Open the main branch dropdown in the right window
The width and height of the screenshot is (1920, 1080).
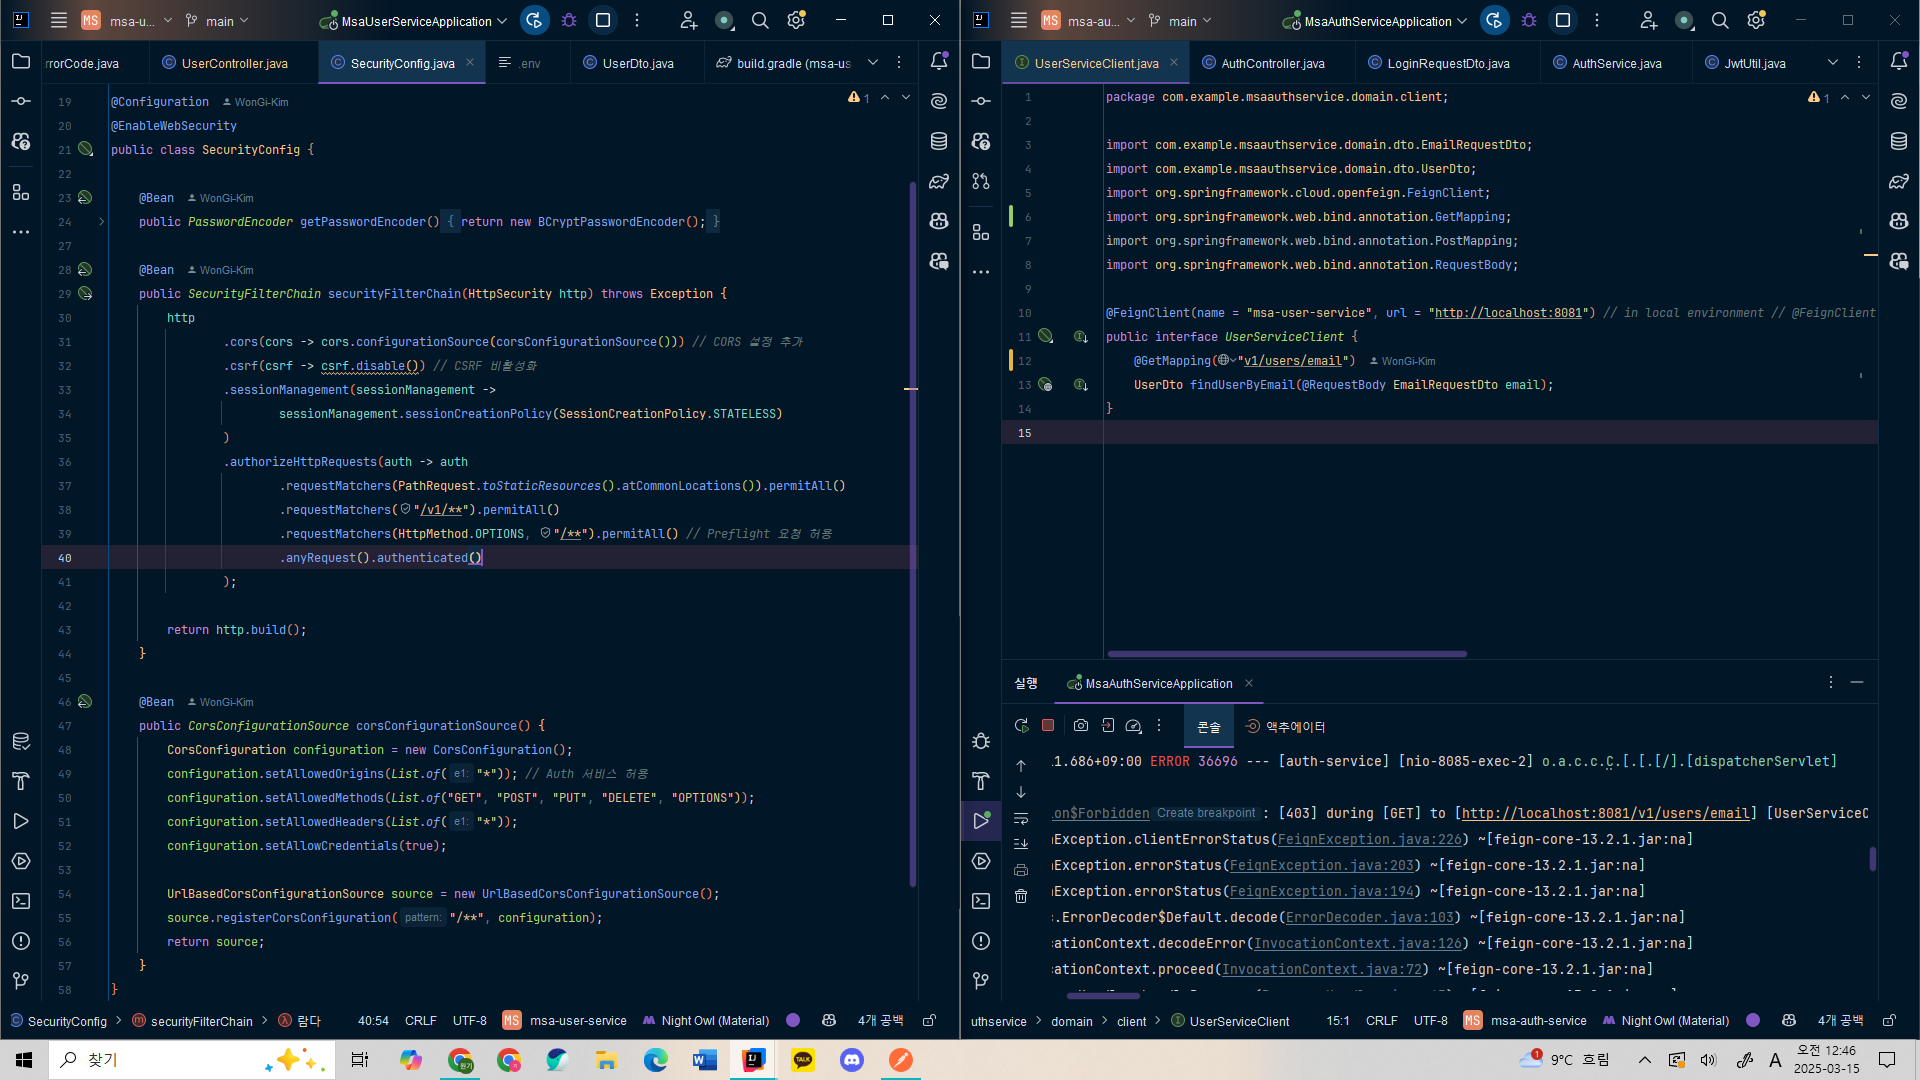tap(1181, 21)
